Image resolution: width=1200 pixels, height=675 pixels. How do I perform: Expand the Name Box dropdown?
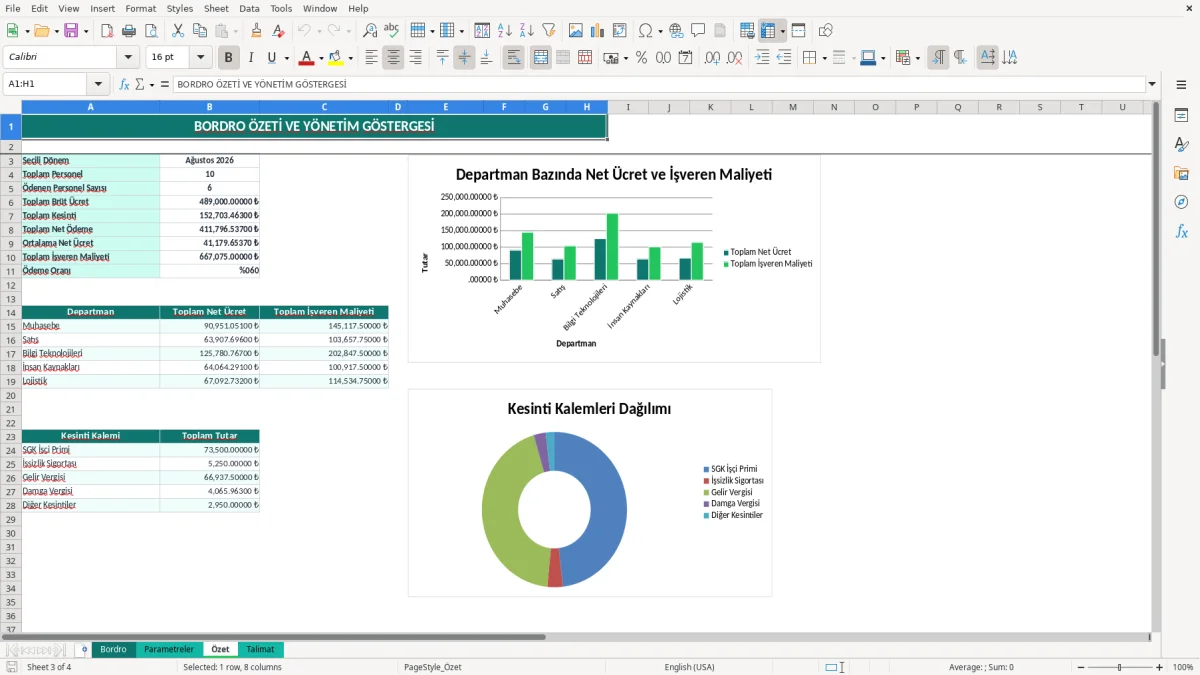click(98, 85)
